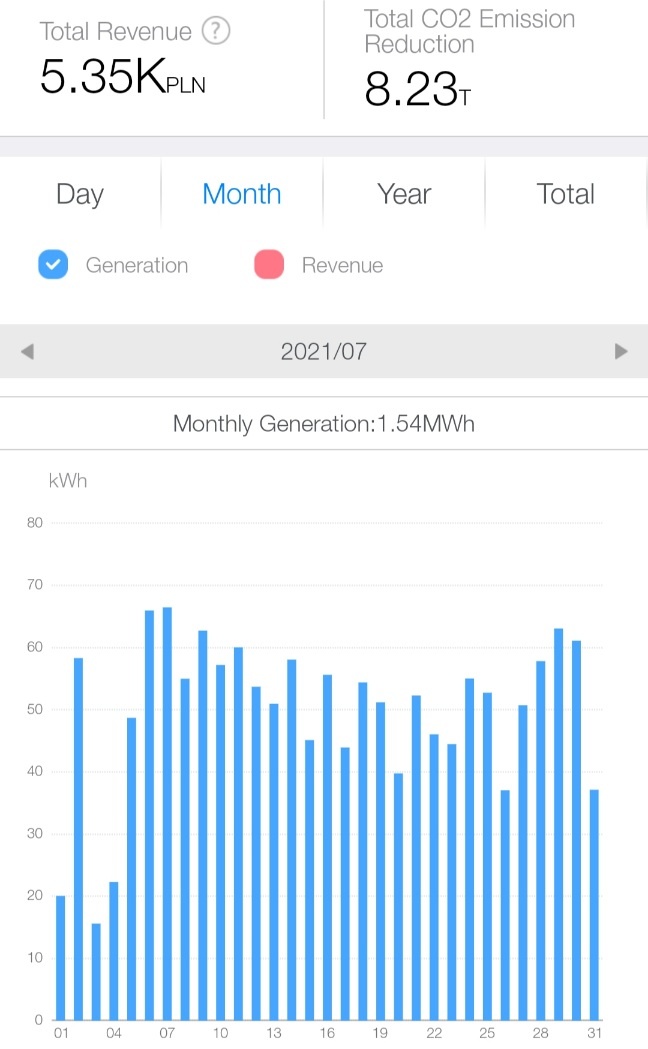This screenshot has width=648, height=1049.
Task: Click the 5.35K PLN revenue value
Action: click(x=122, y=76)
